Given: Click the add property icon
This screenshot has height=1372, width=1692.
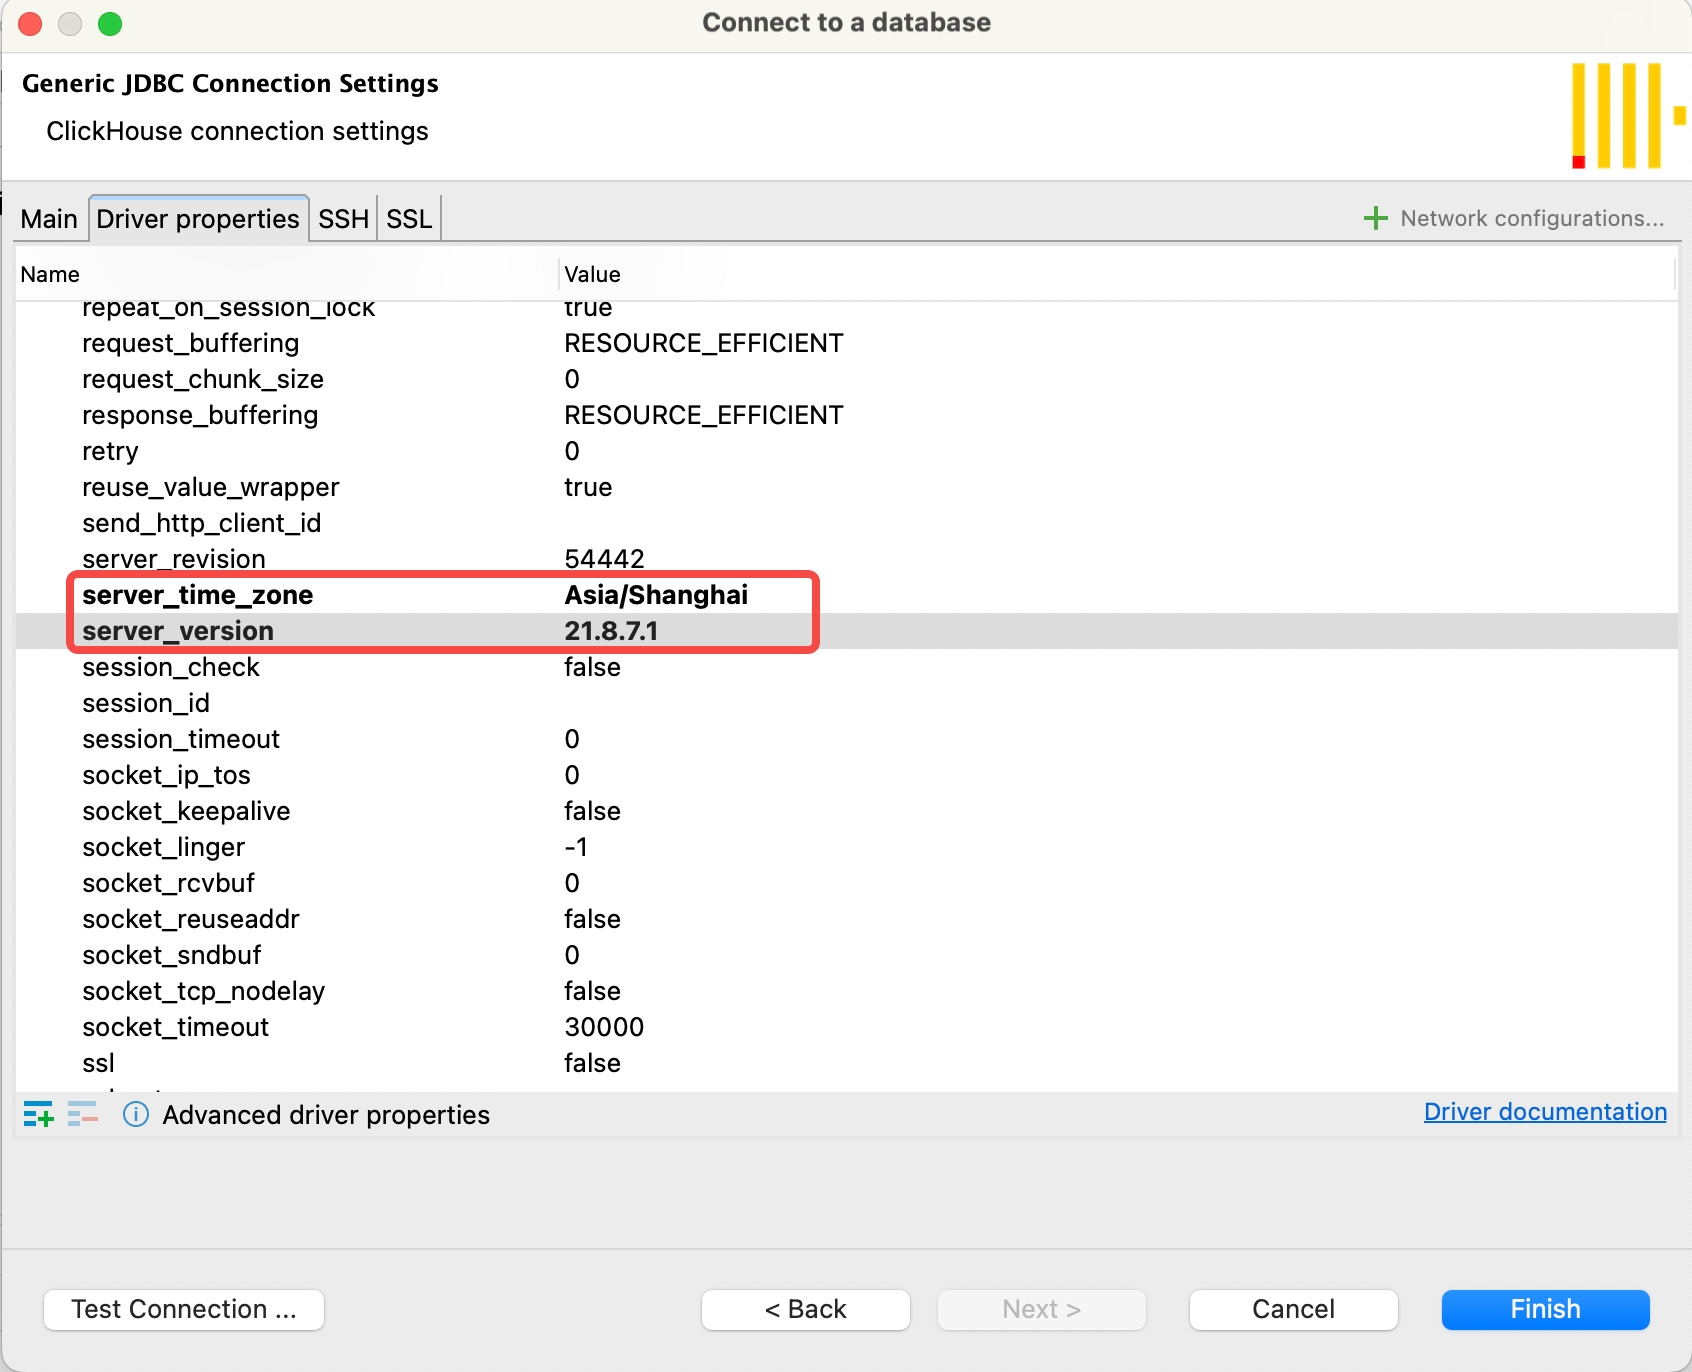Looking at the screenshot, I should (38, 1113).
